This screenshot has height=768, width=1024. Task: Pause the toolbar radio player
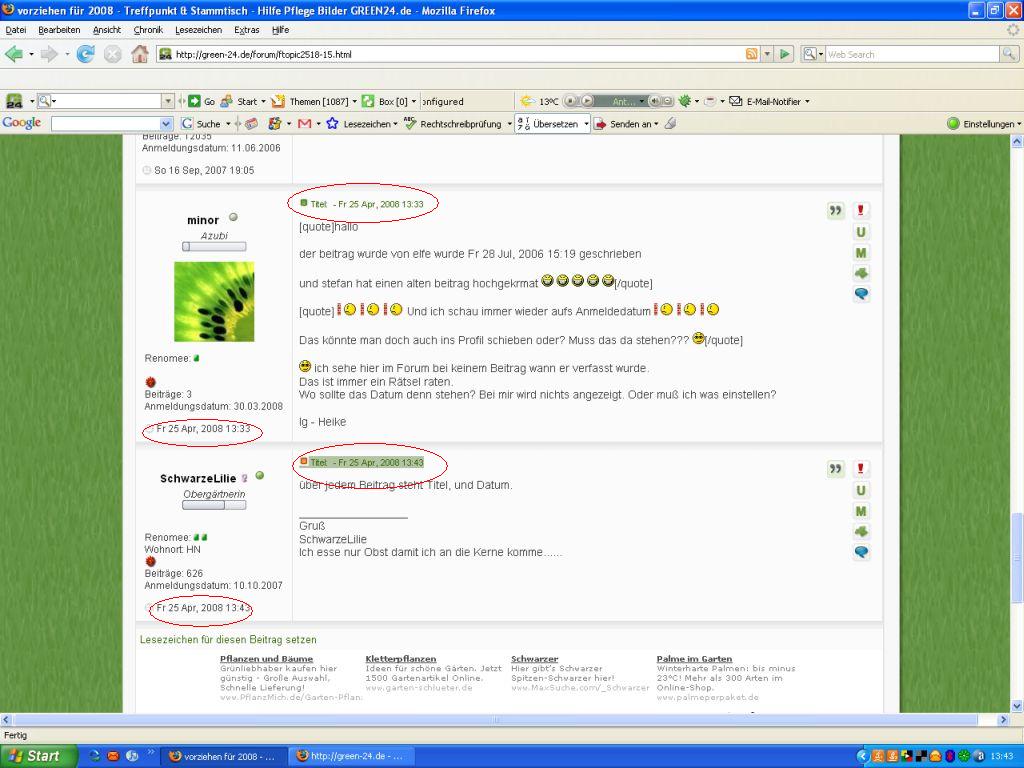click(570, 101)
